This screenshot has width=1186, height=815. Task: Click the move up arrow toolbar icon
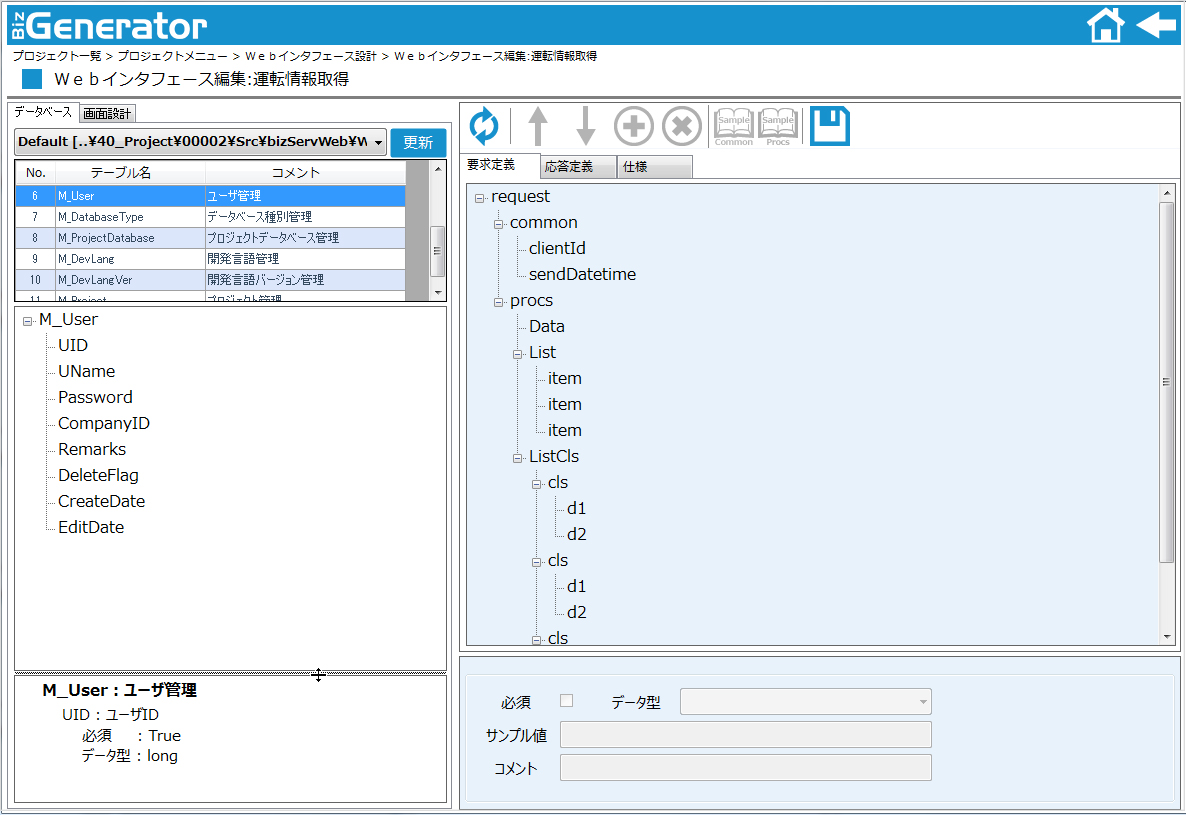pyautogui.click(x=538, y=126)
